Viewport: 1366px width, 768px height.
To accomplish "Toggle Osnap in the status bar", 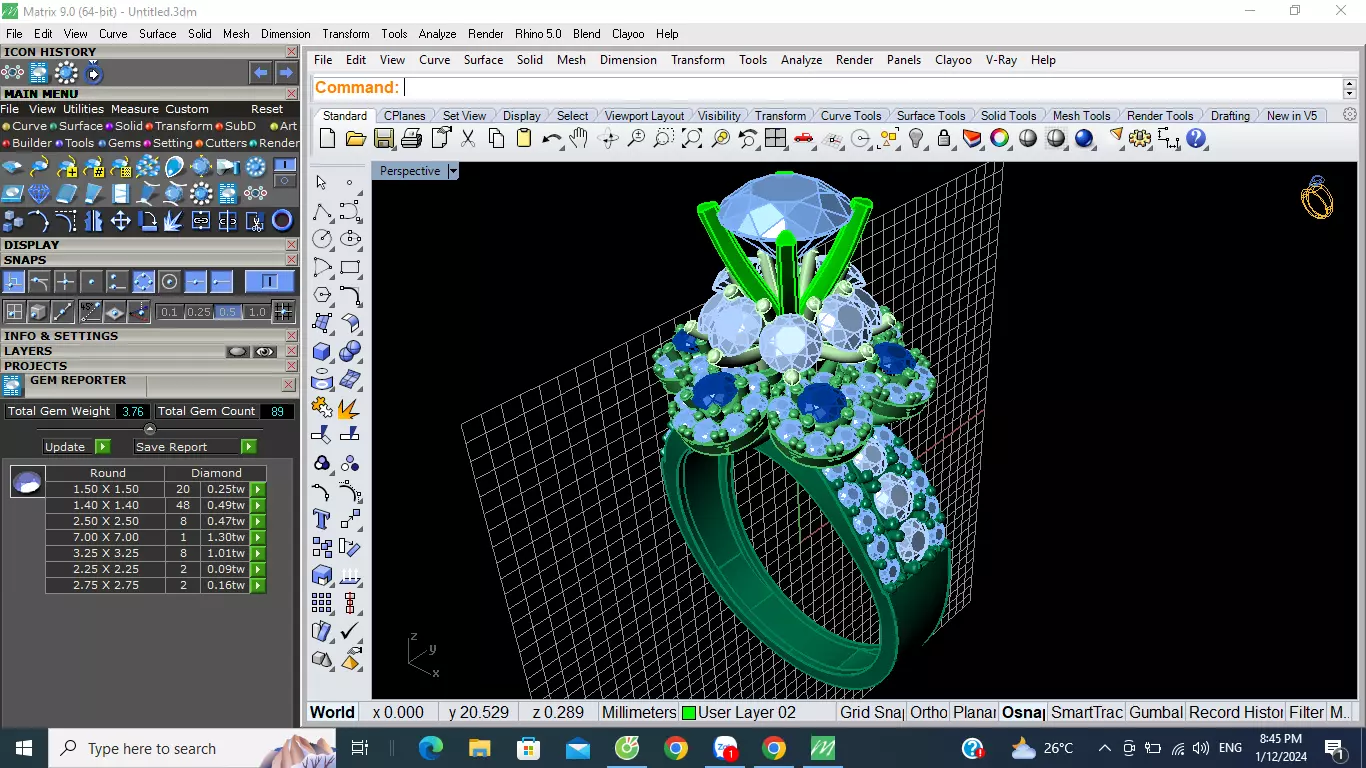I will pyautogui.click(x=1023, y=712).
